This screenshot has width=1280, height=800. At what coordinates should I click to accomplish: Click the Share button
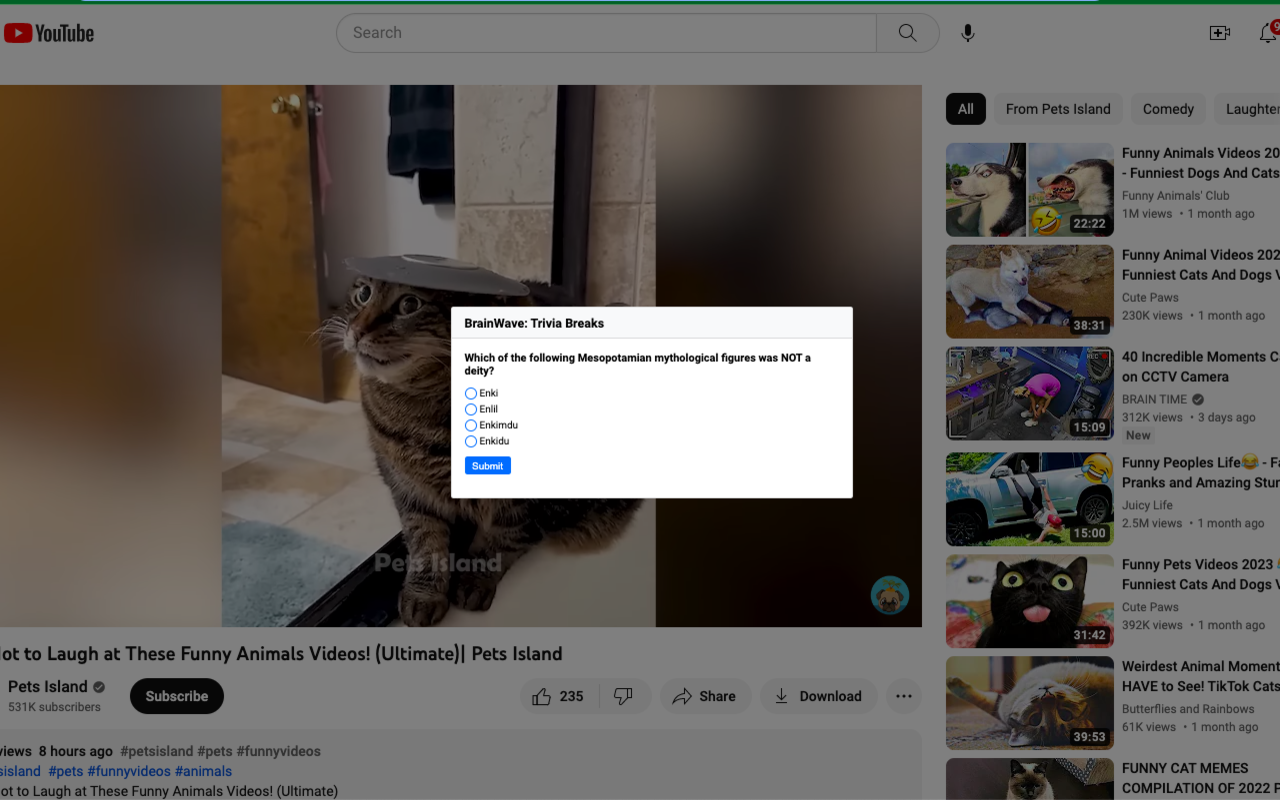pyautogui.click(x=704, y=696)
